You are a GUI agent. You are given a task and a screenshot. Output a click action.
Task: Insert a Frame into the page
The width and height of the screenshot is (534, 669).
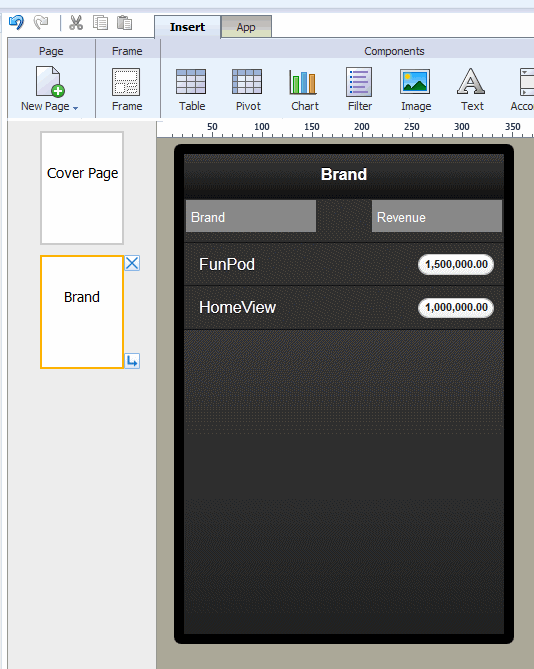point(127,90)
